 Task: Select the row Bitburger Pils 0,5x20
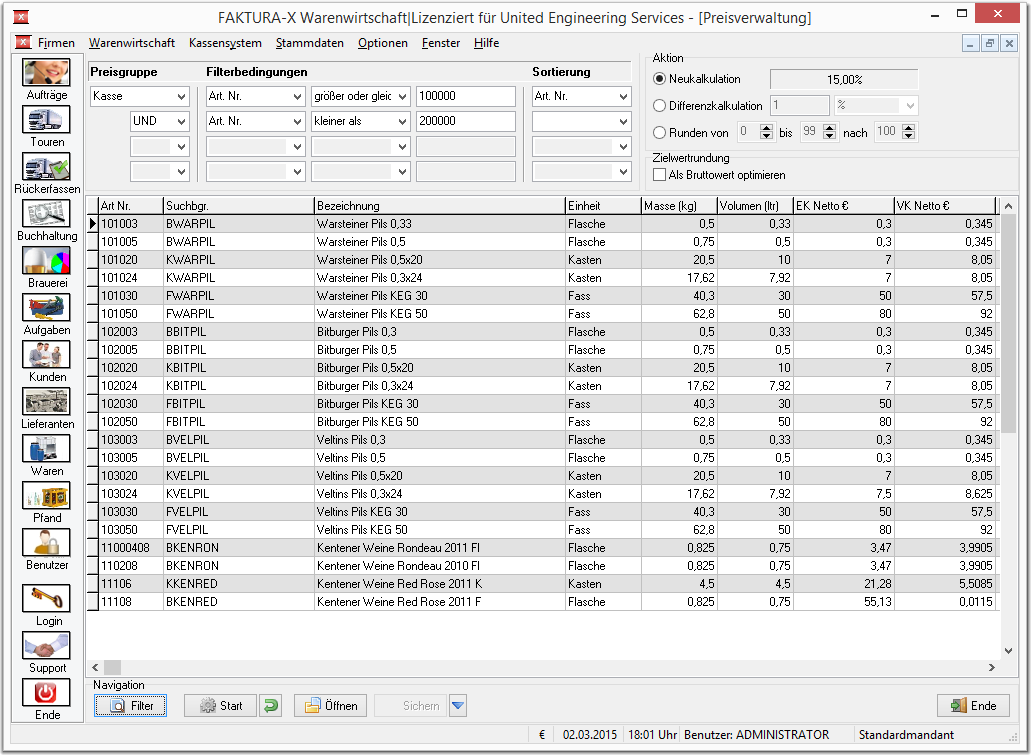coord(543,368)
